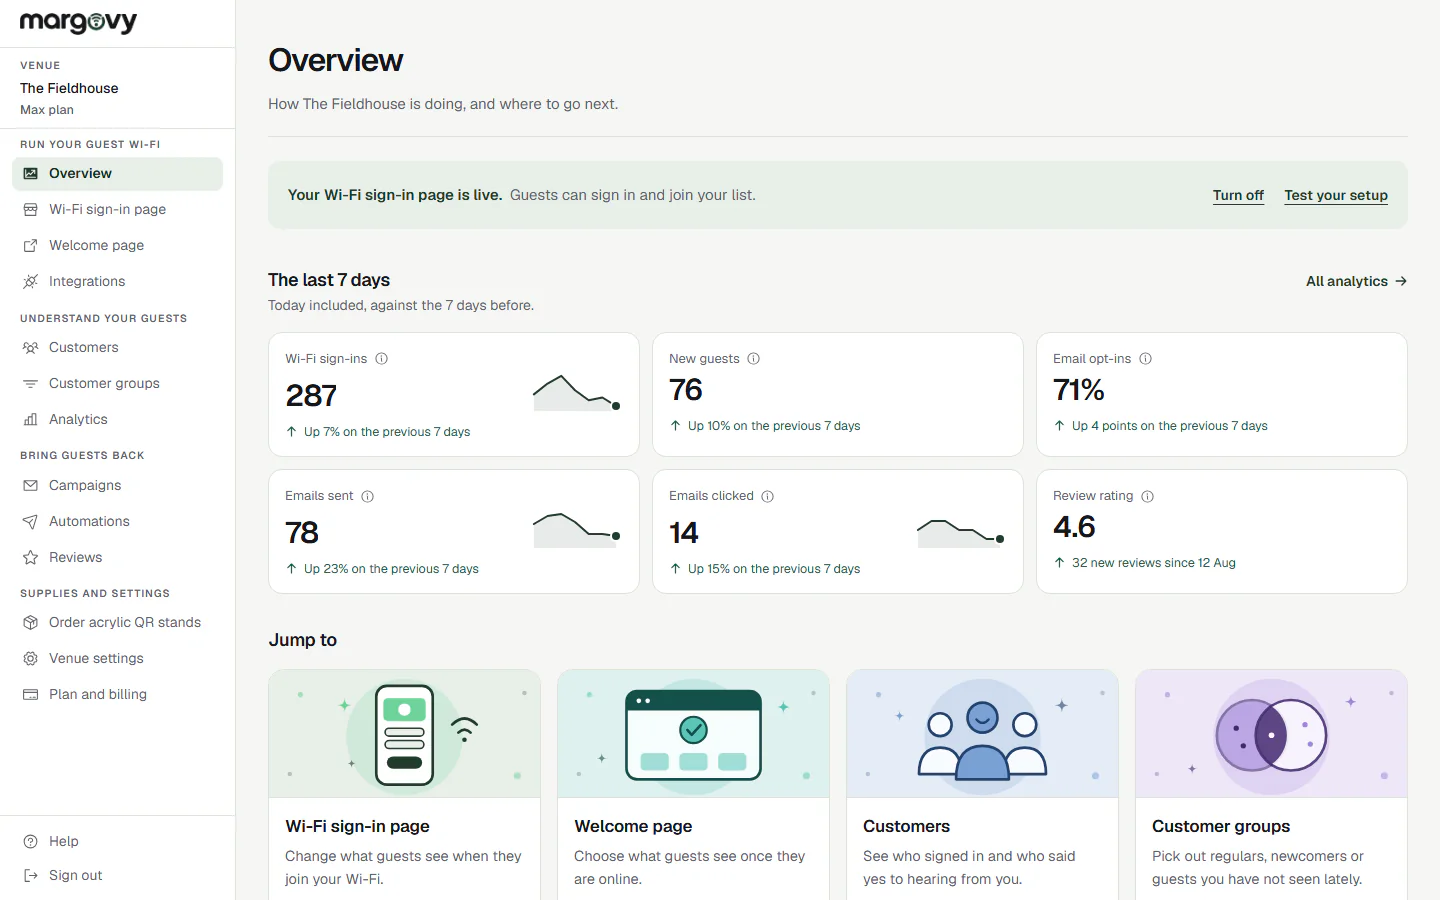
Task: Click the Sign out link
Action: 117,875
